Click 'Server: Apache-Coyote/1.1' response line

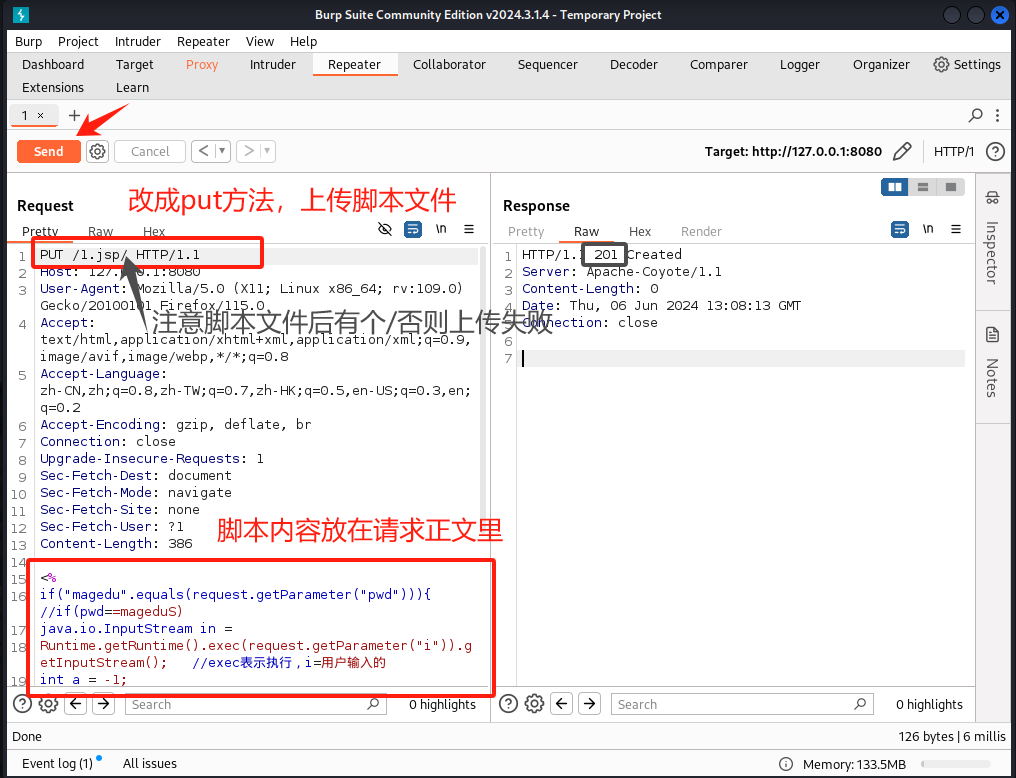(622, 271)
